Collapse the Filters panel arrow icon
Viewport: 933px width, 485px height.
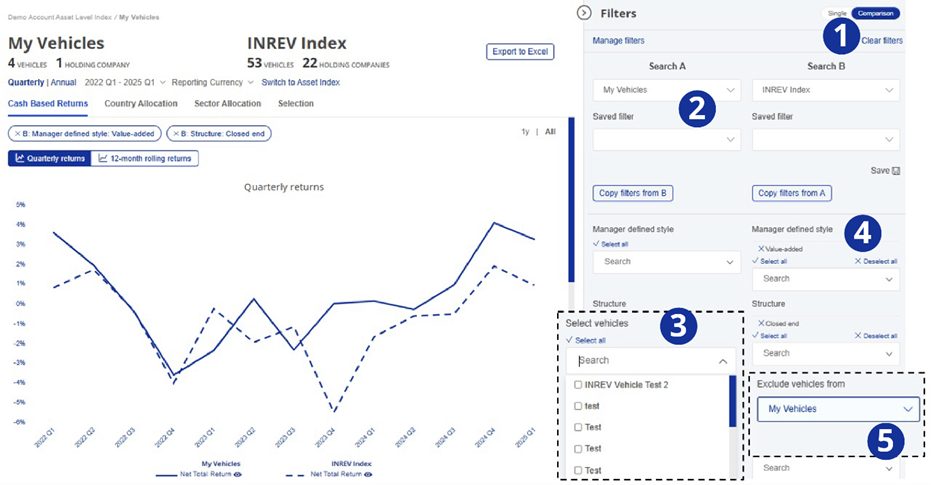[584, 13]
